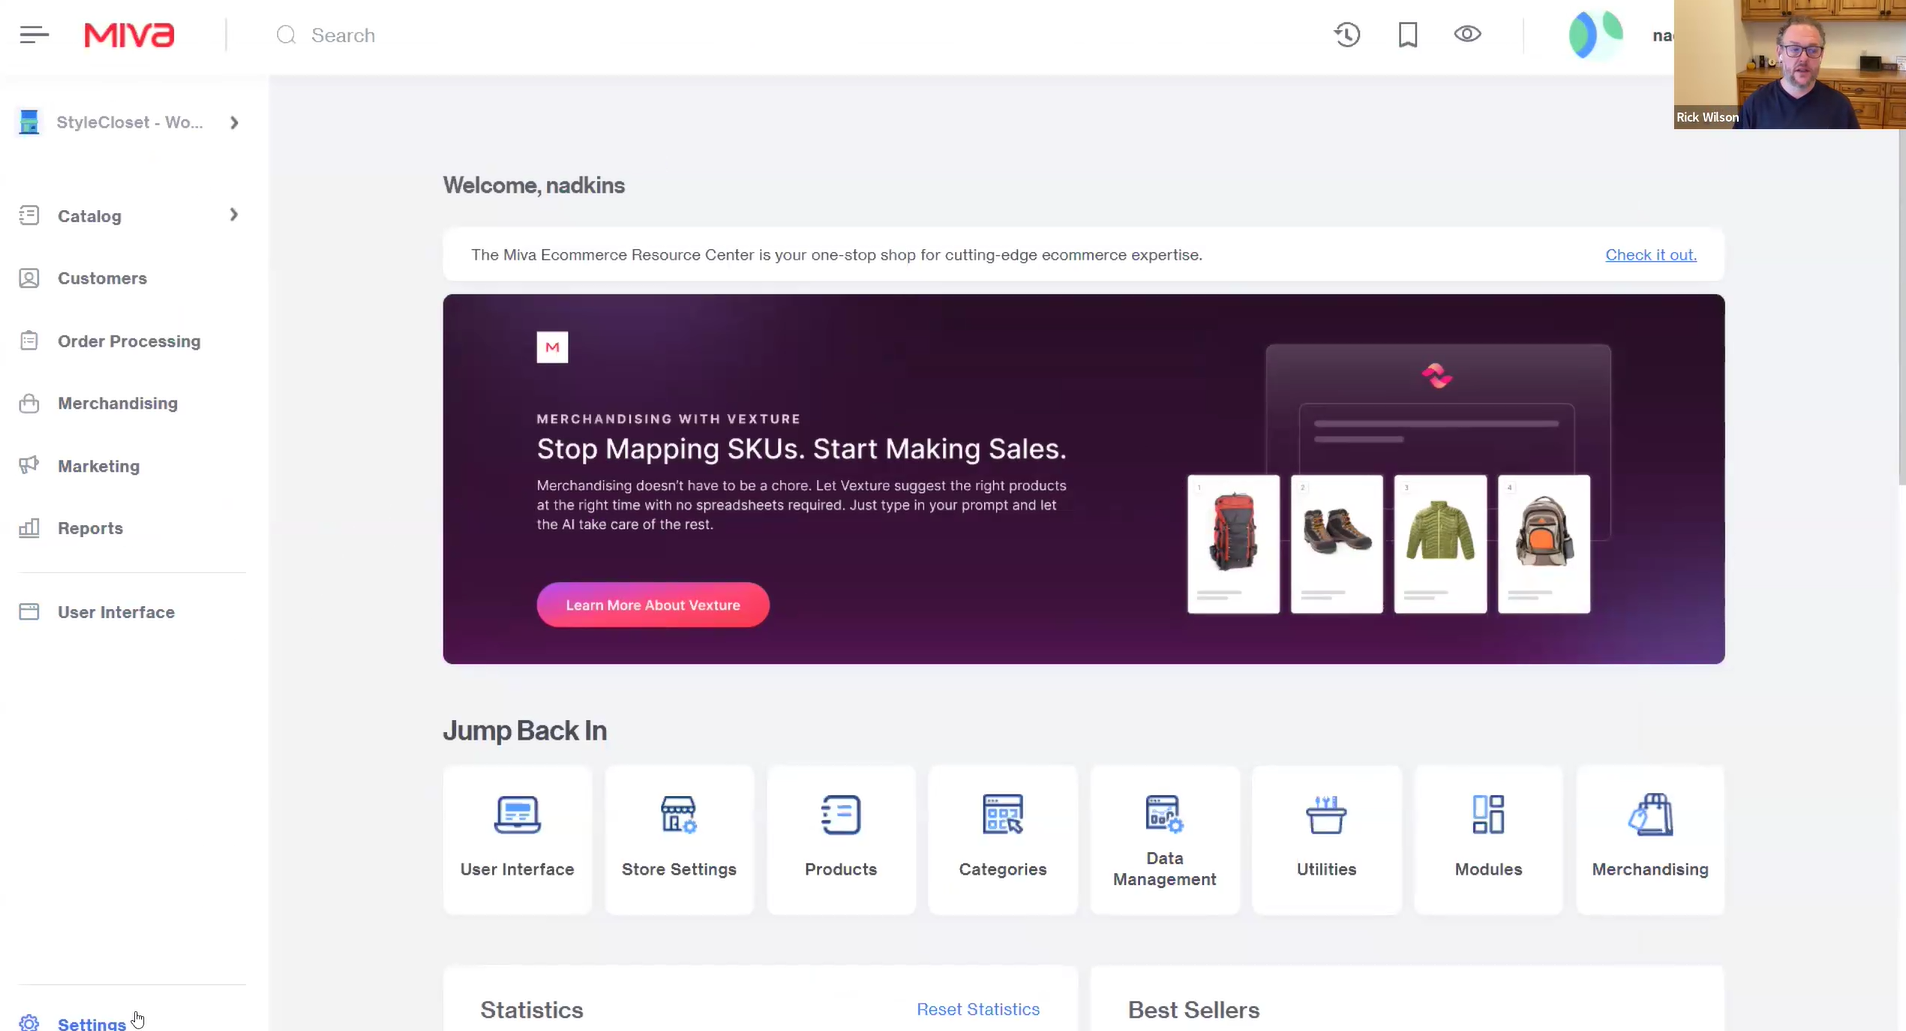1906x1031 pixels.
Task: Follow the Check it out link
Action: pyautogui.click(x=1651, y=255)
